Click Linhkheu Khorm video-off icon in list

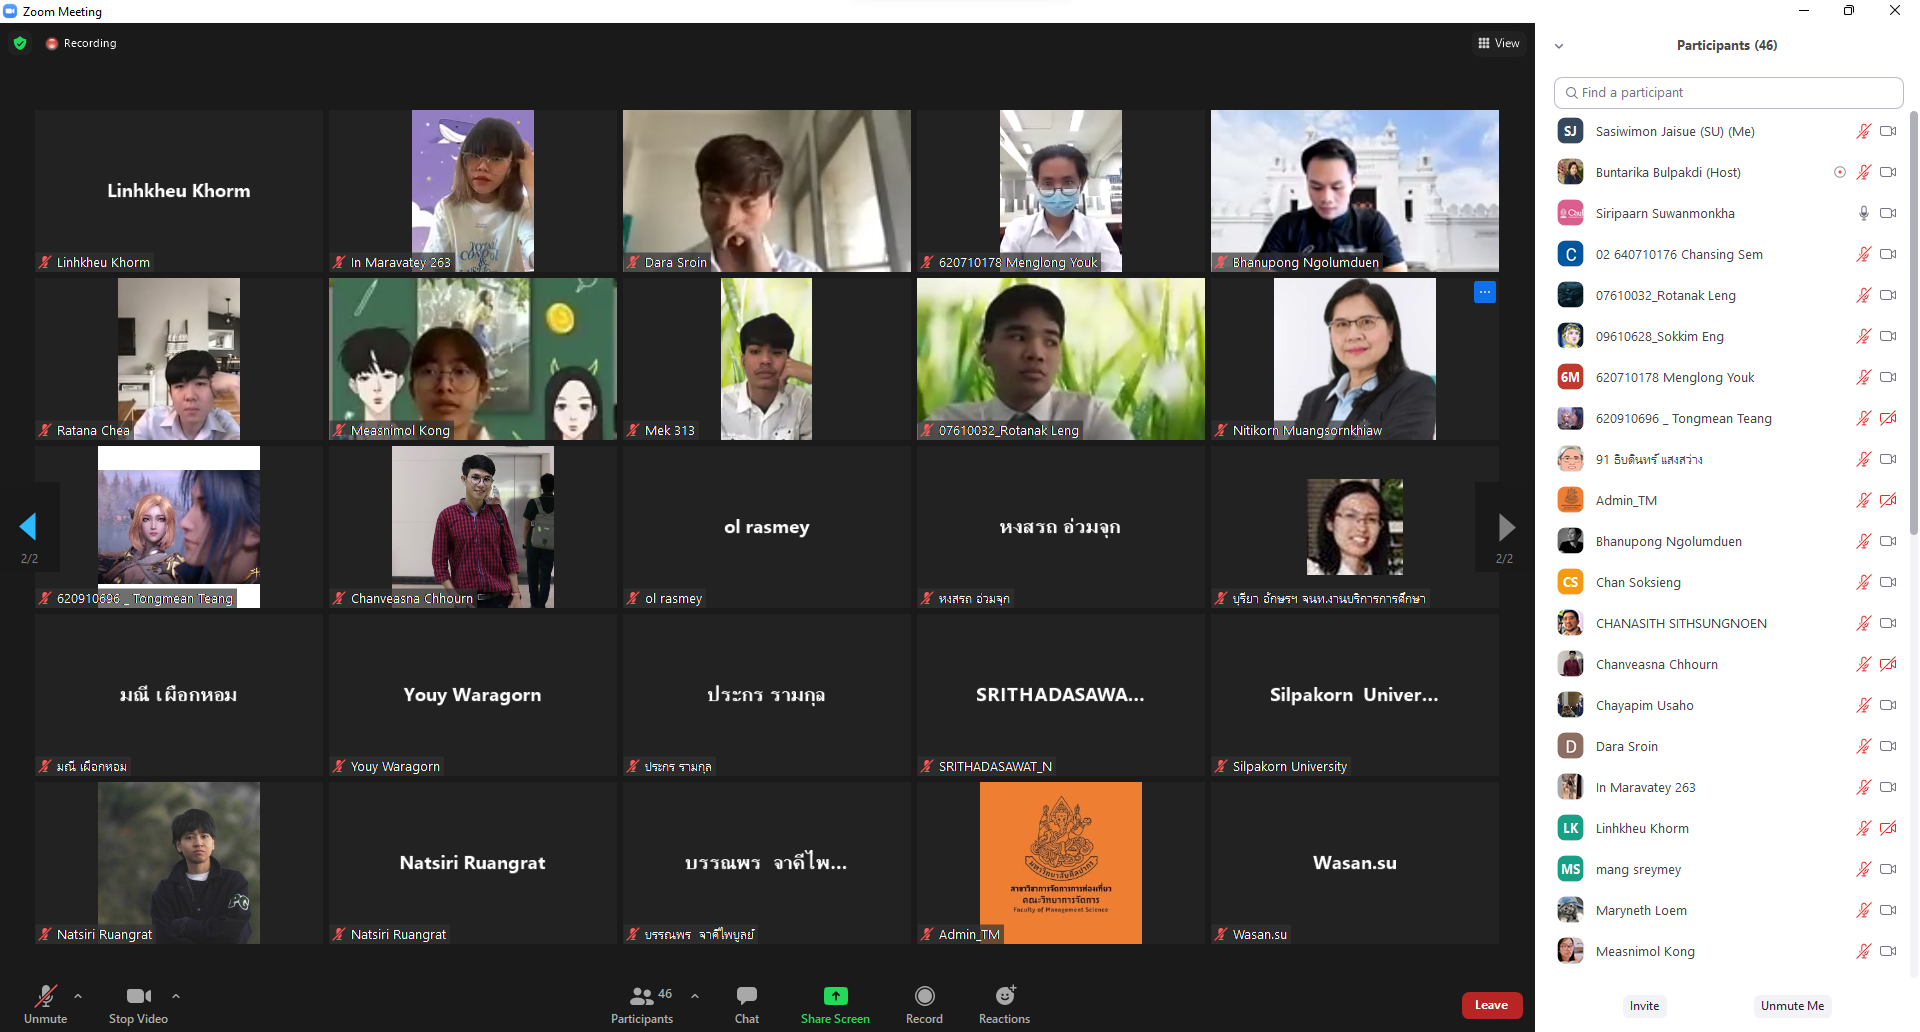[1888, 828]
